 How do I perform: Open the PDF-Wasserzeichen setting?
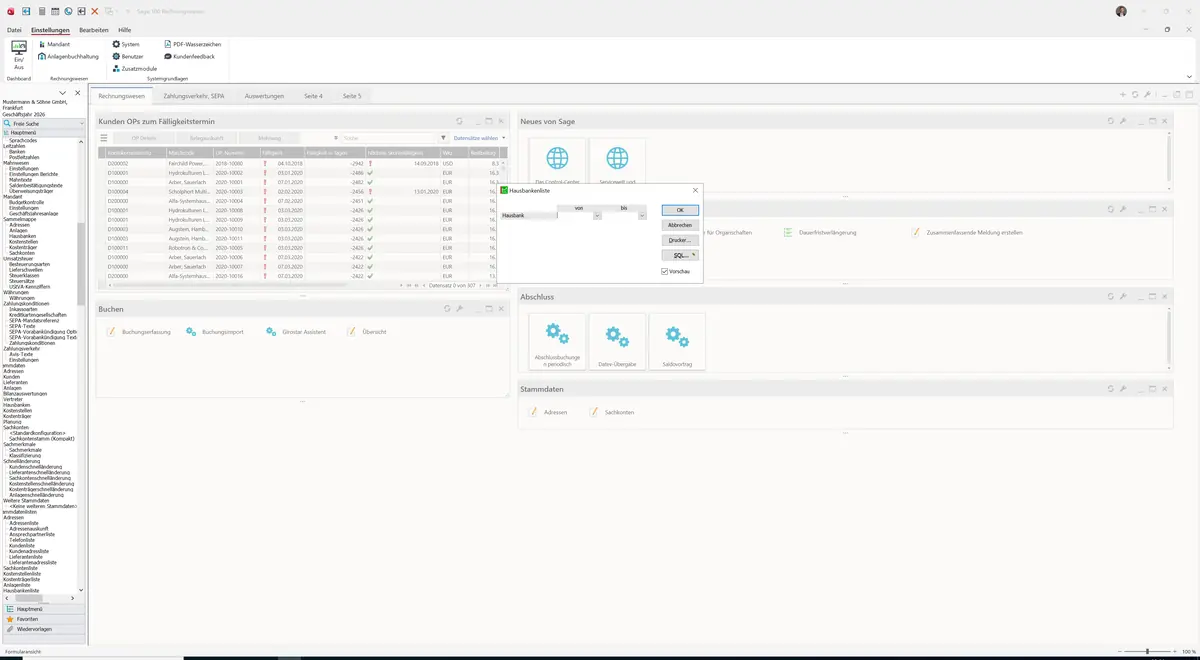(x=192, y=45)
